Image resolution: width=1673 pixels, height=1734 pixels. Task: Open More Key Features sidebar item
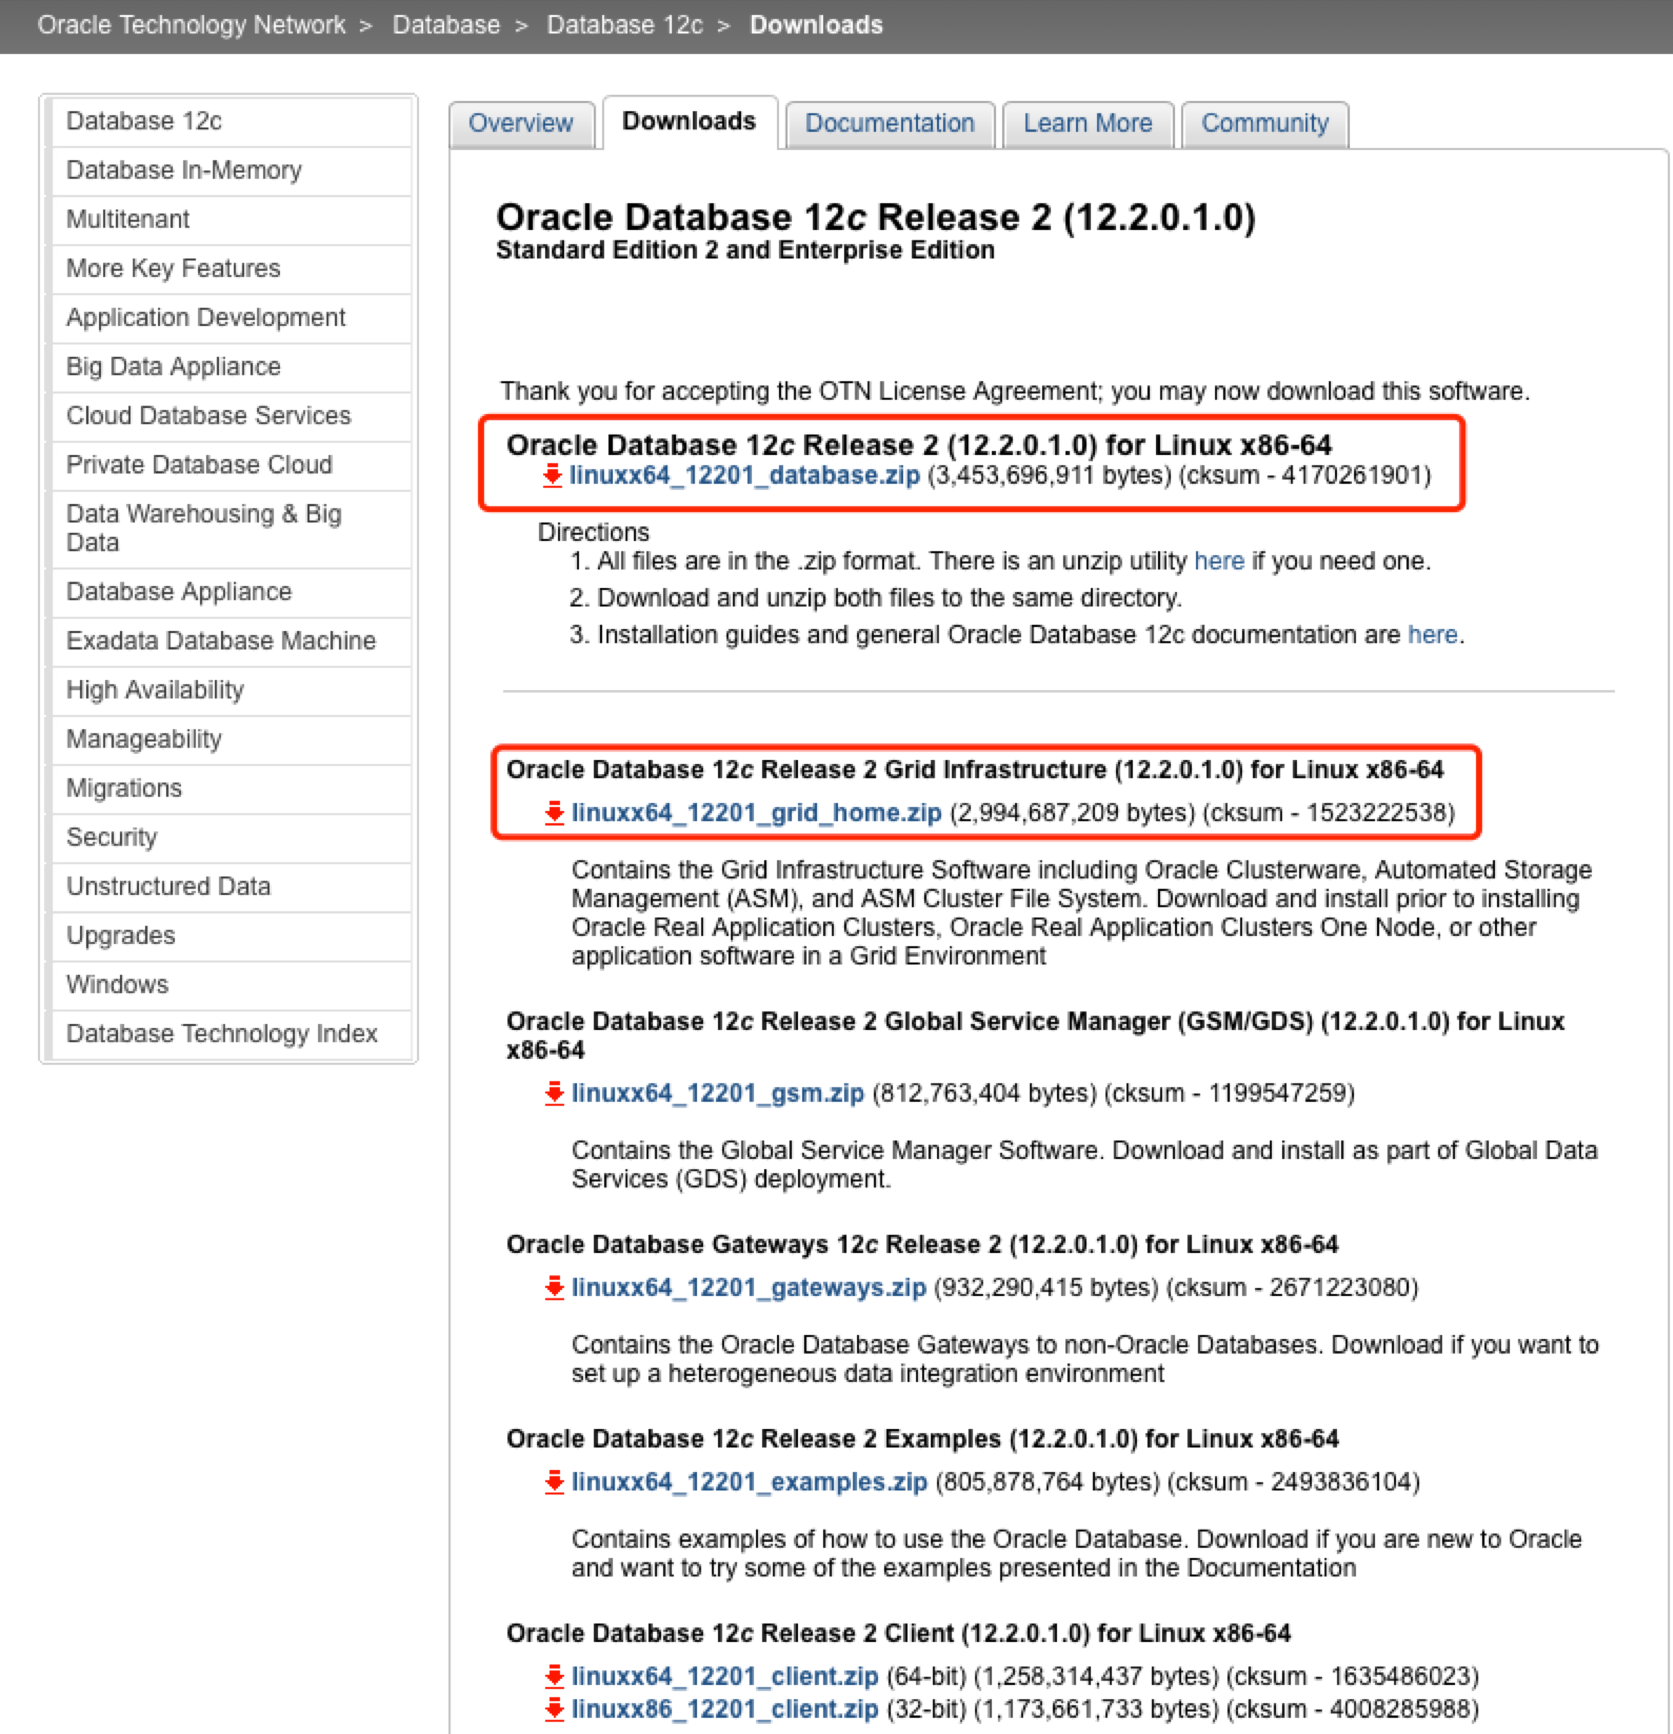231,268
